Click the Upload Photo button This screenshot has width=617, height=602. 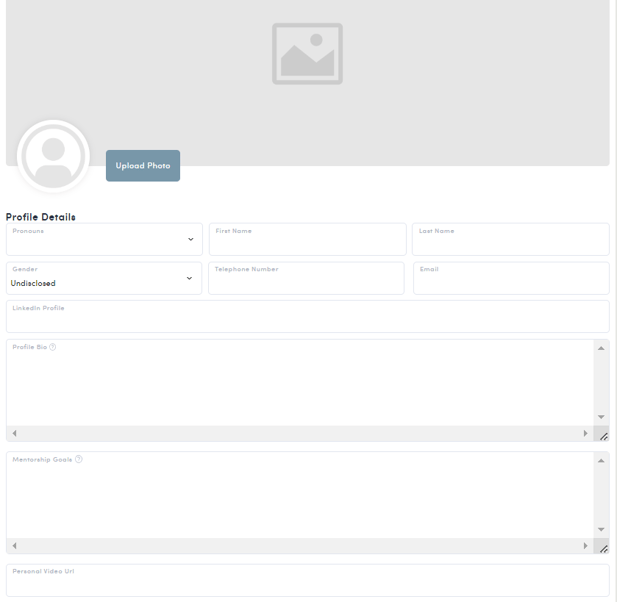[143, 166]
